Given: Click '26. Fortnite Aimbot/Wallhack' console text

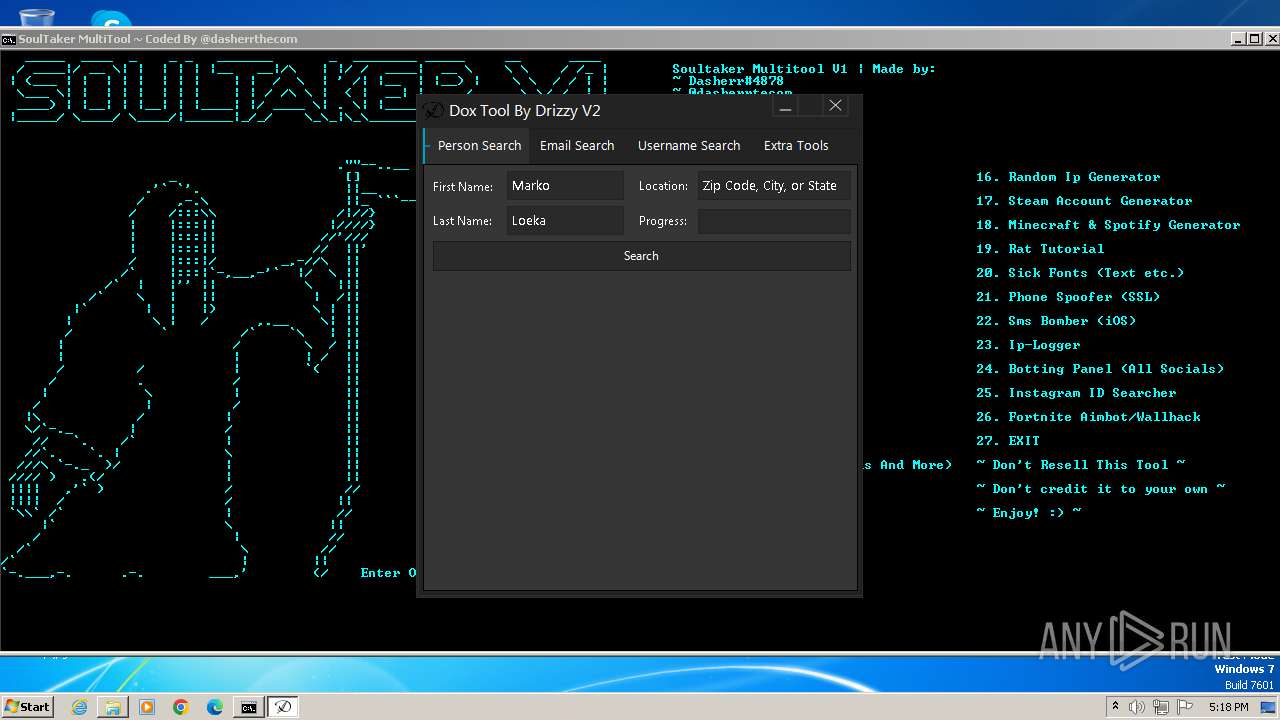Looking at the screenshot, I should (x=1088, y=417).
